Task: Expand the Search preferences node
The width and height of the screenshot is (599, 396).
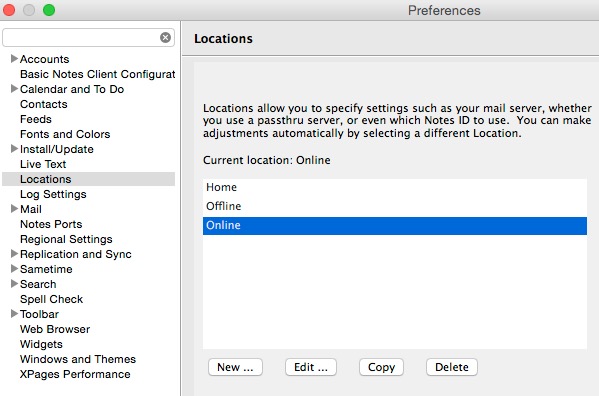Action: pyautogui.click(x=14, y=283)
